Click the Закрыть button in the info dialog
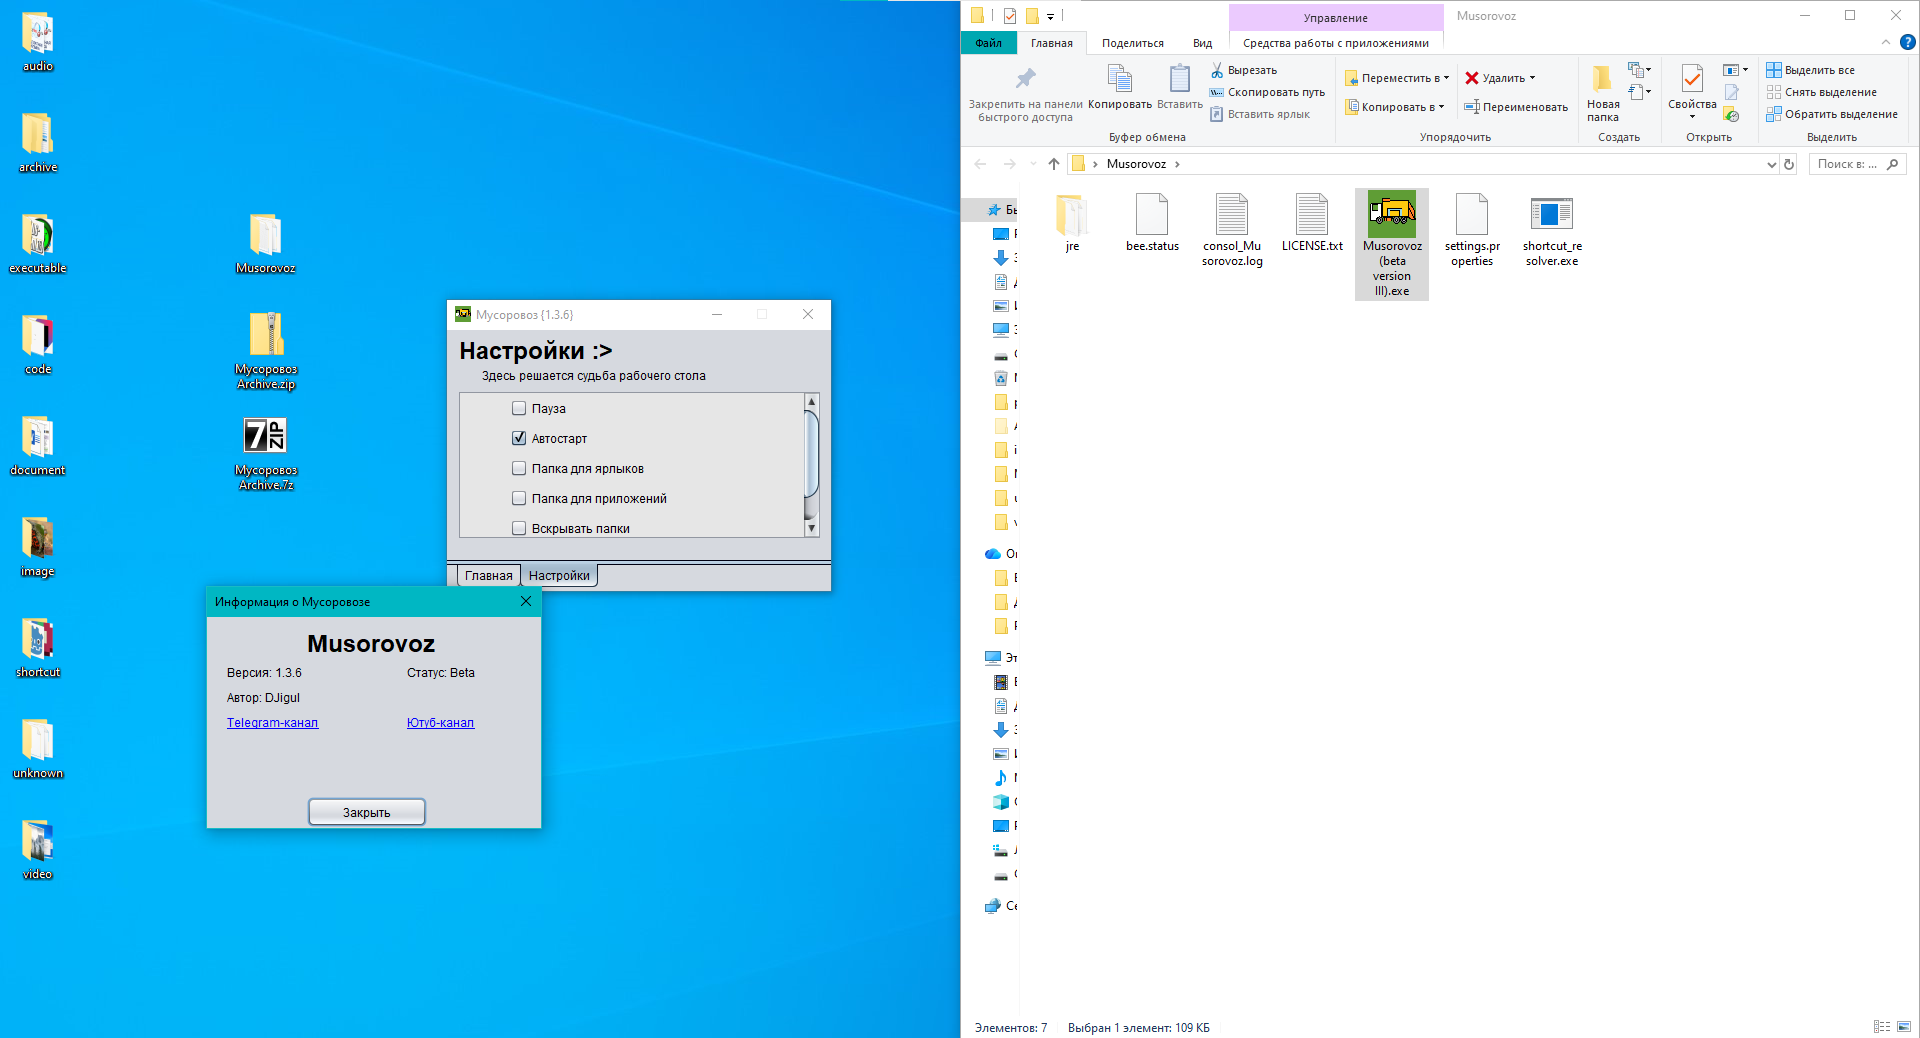This screenshot has width=1920, height=1038. point(367,812)
